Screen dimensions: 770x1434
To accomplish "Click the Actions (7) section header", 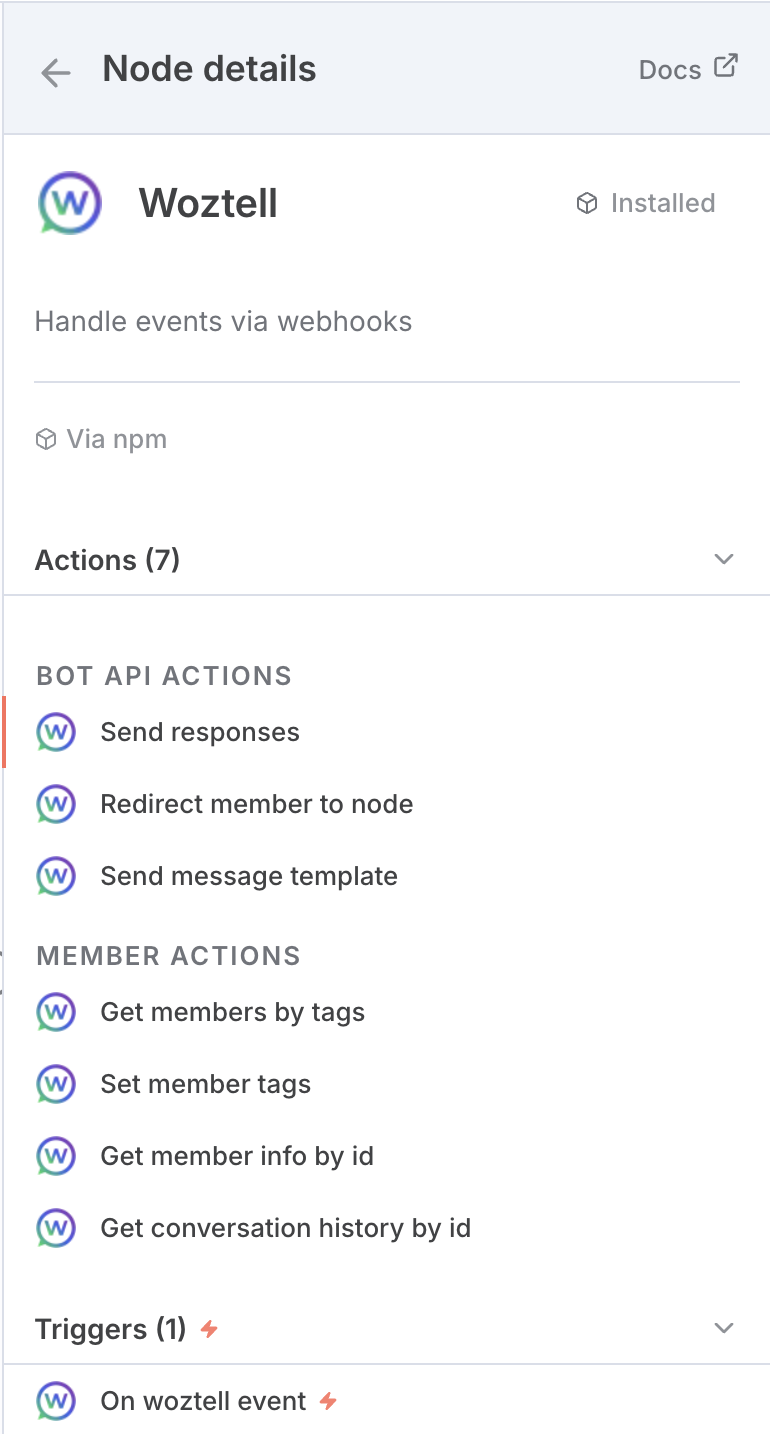I will (108, 560).
